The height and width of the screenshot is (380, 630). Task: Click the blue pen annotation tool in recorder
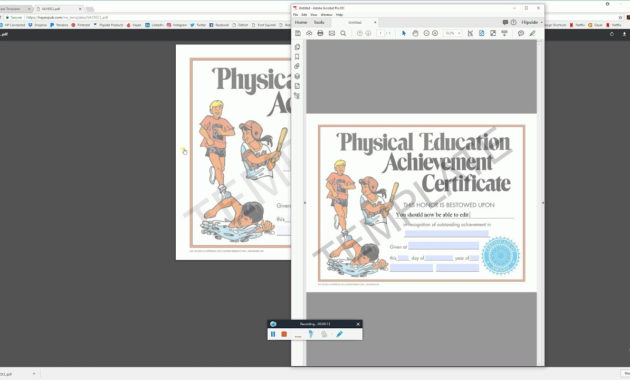[340, 334]
